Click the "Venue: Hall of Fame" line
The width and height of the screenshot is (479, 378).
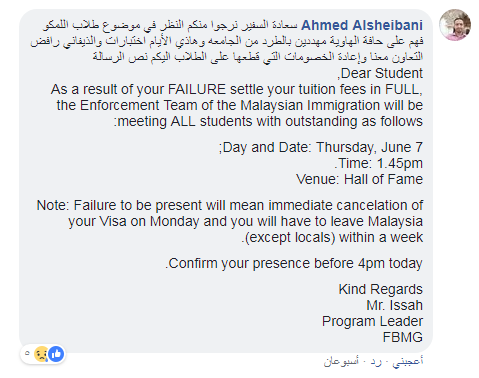pos(359,179)
